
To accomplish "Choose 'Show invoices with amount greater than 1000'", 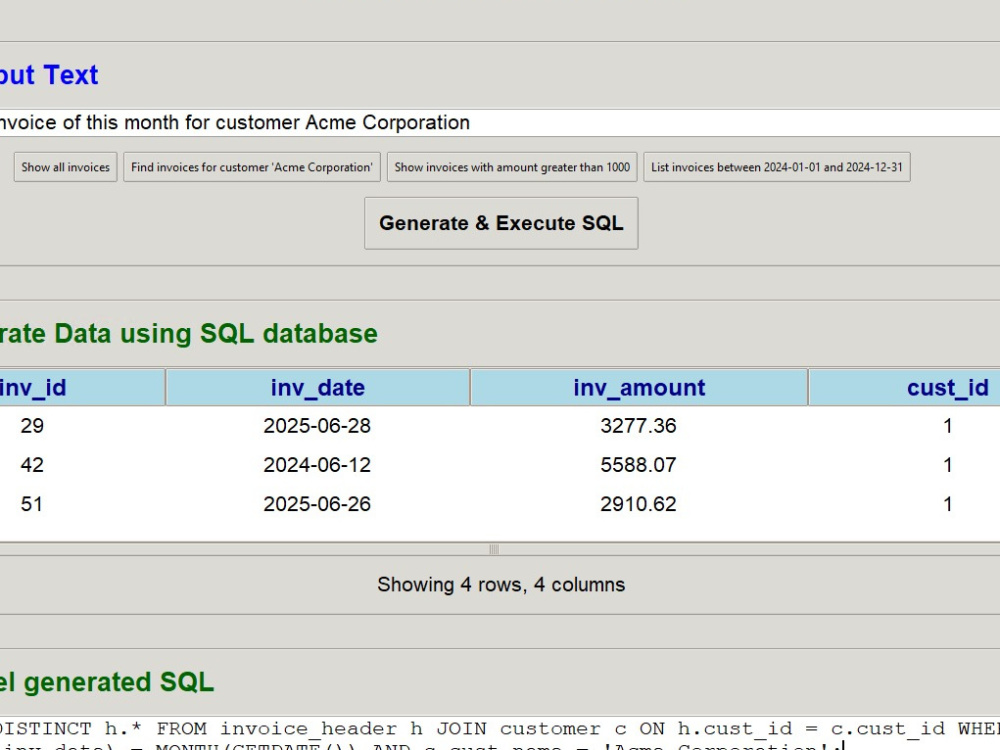I will point(512,167).
